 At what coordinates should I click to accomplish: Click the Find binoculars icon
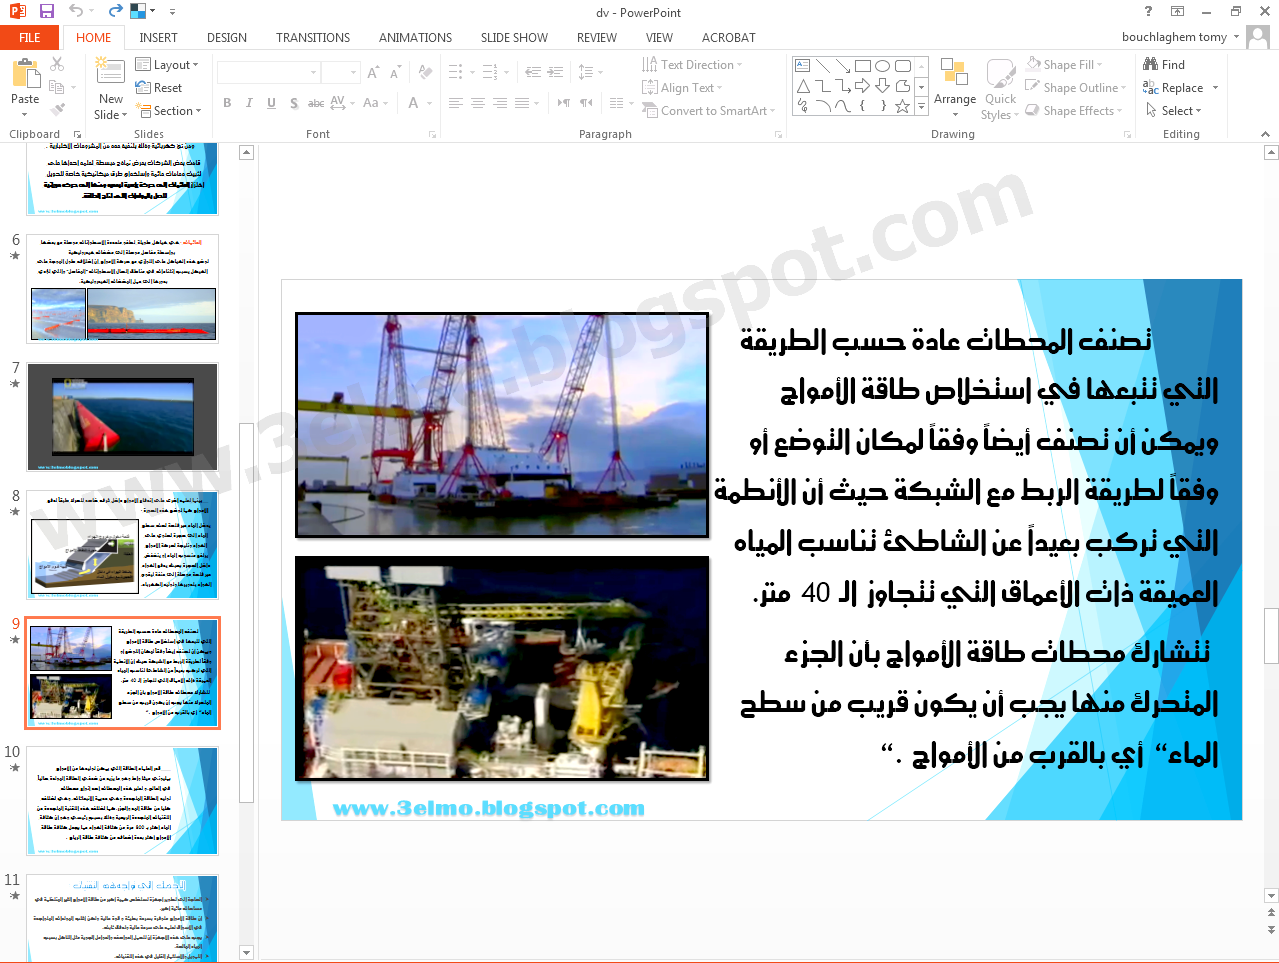[x=1151, y=64]
